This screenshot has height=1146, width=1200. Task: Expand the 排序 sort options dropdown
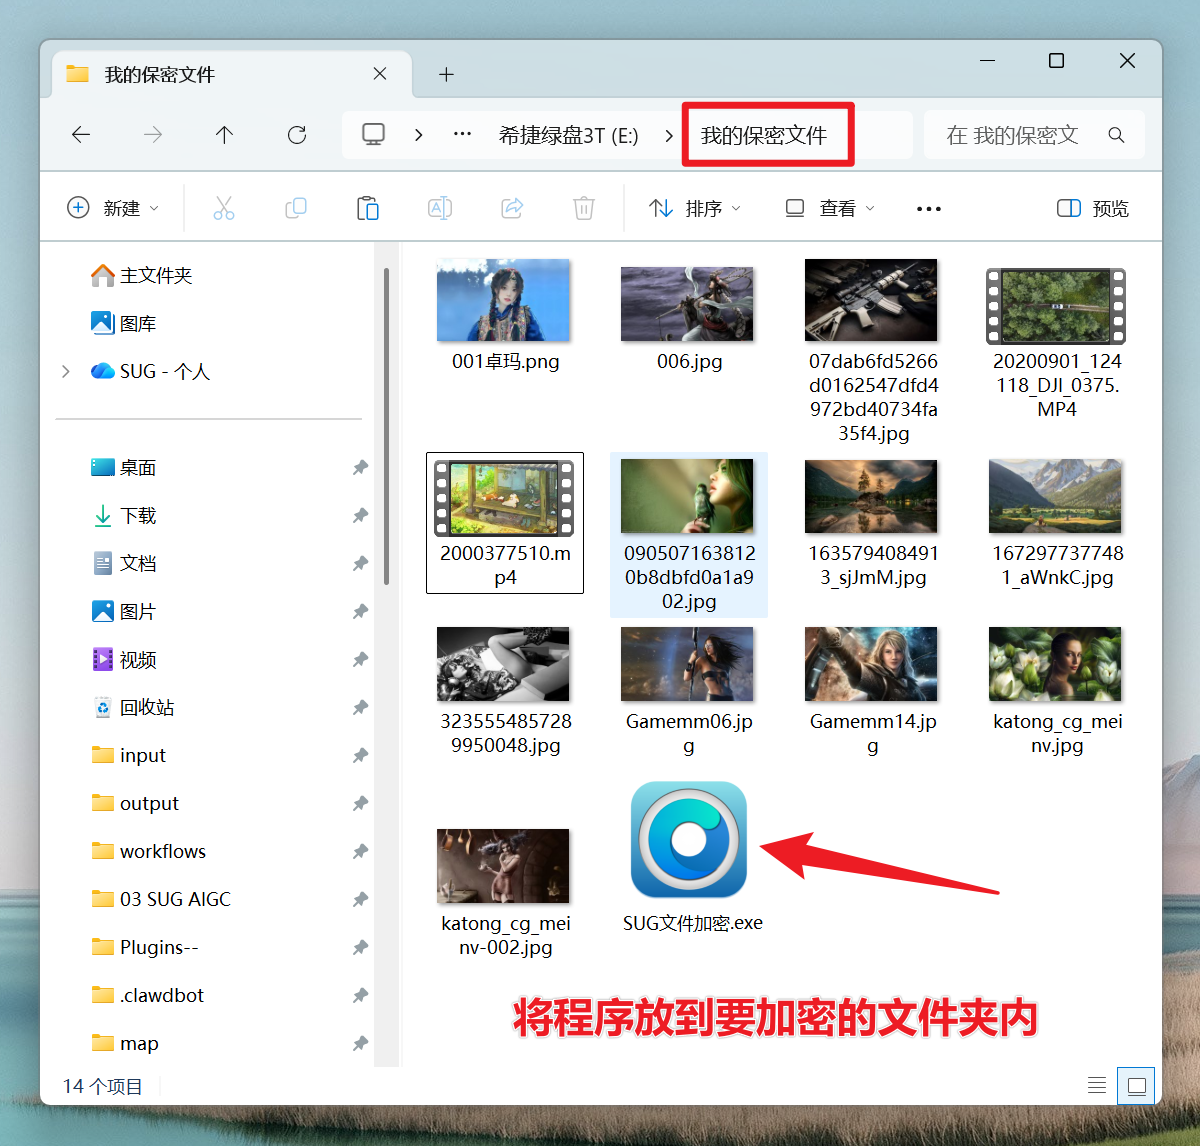pos(695,208)
